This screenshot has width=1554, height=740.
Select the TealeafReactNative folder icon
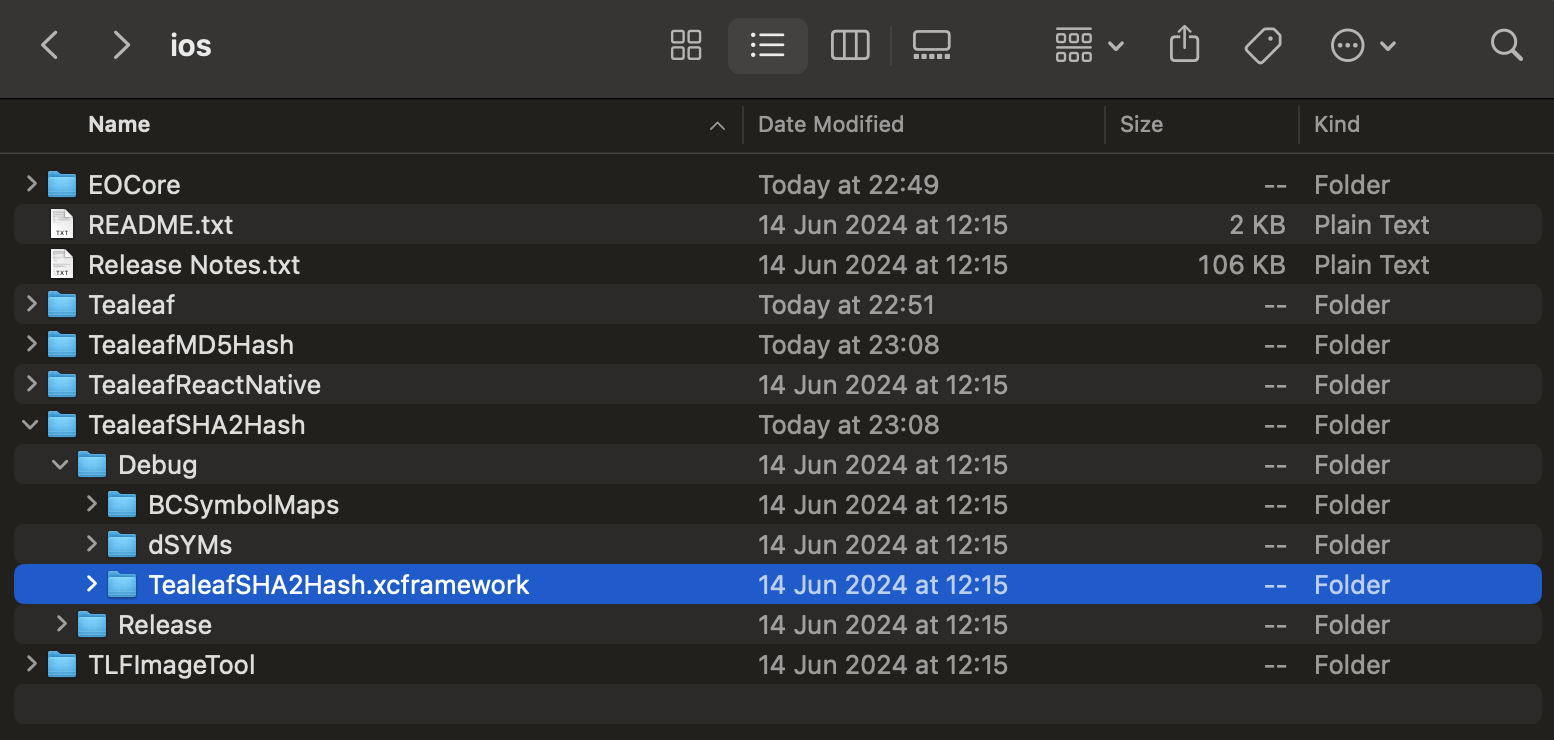click(62, 384)
